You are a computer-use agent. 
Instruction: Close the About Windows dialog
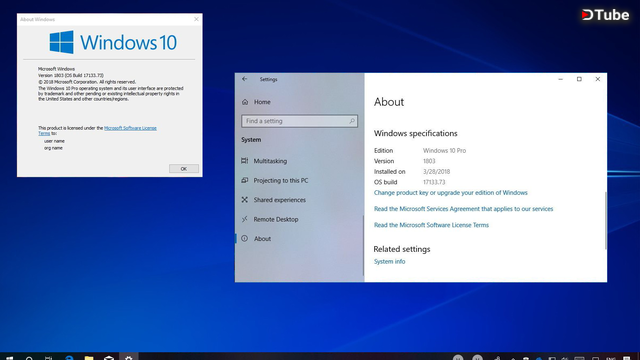pos(196,19)
